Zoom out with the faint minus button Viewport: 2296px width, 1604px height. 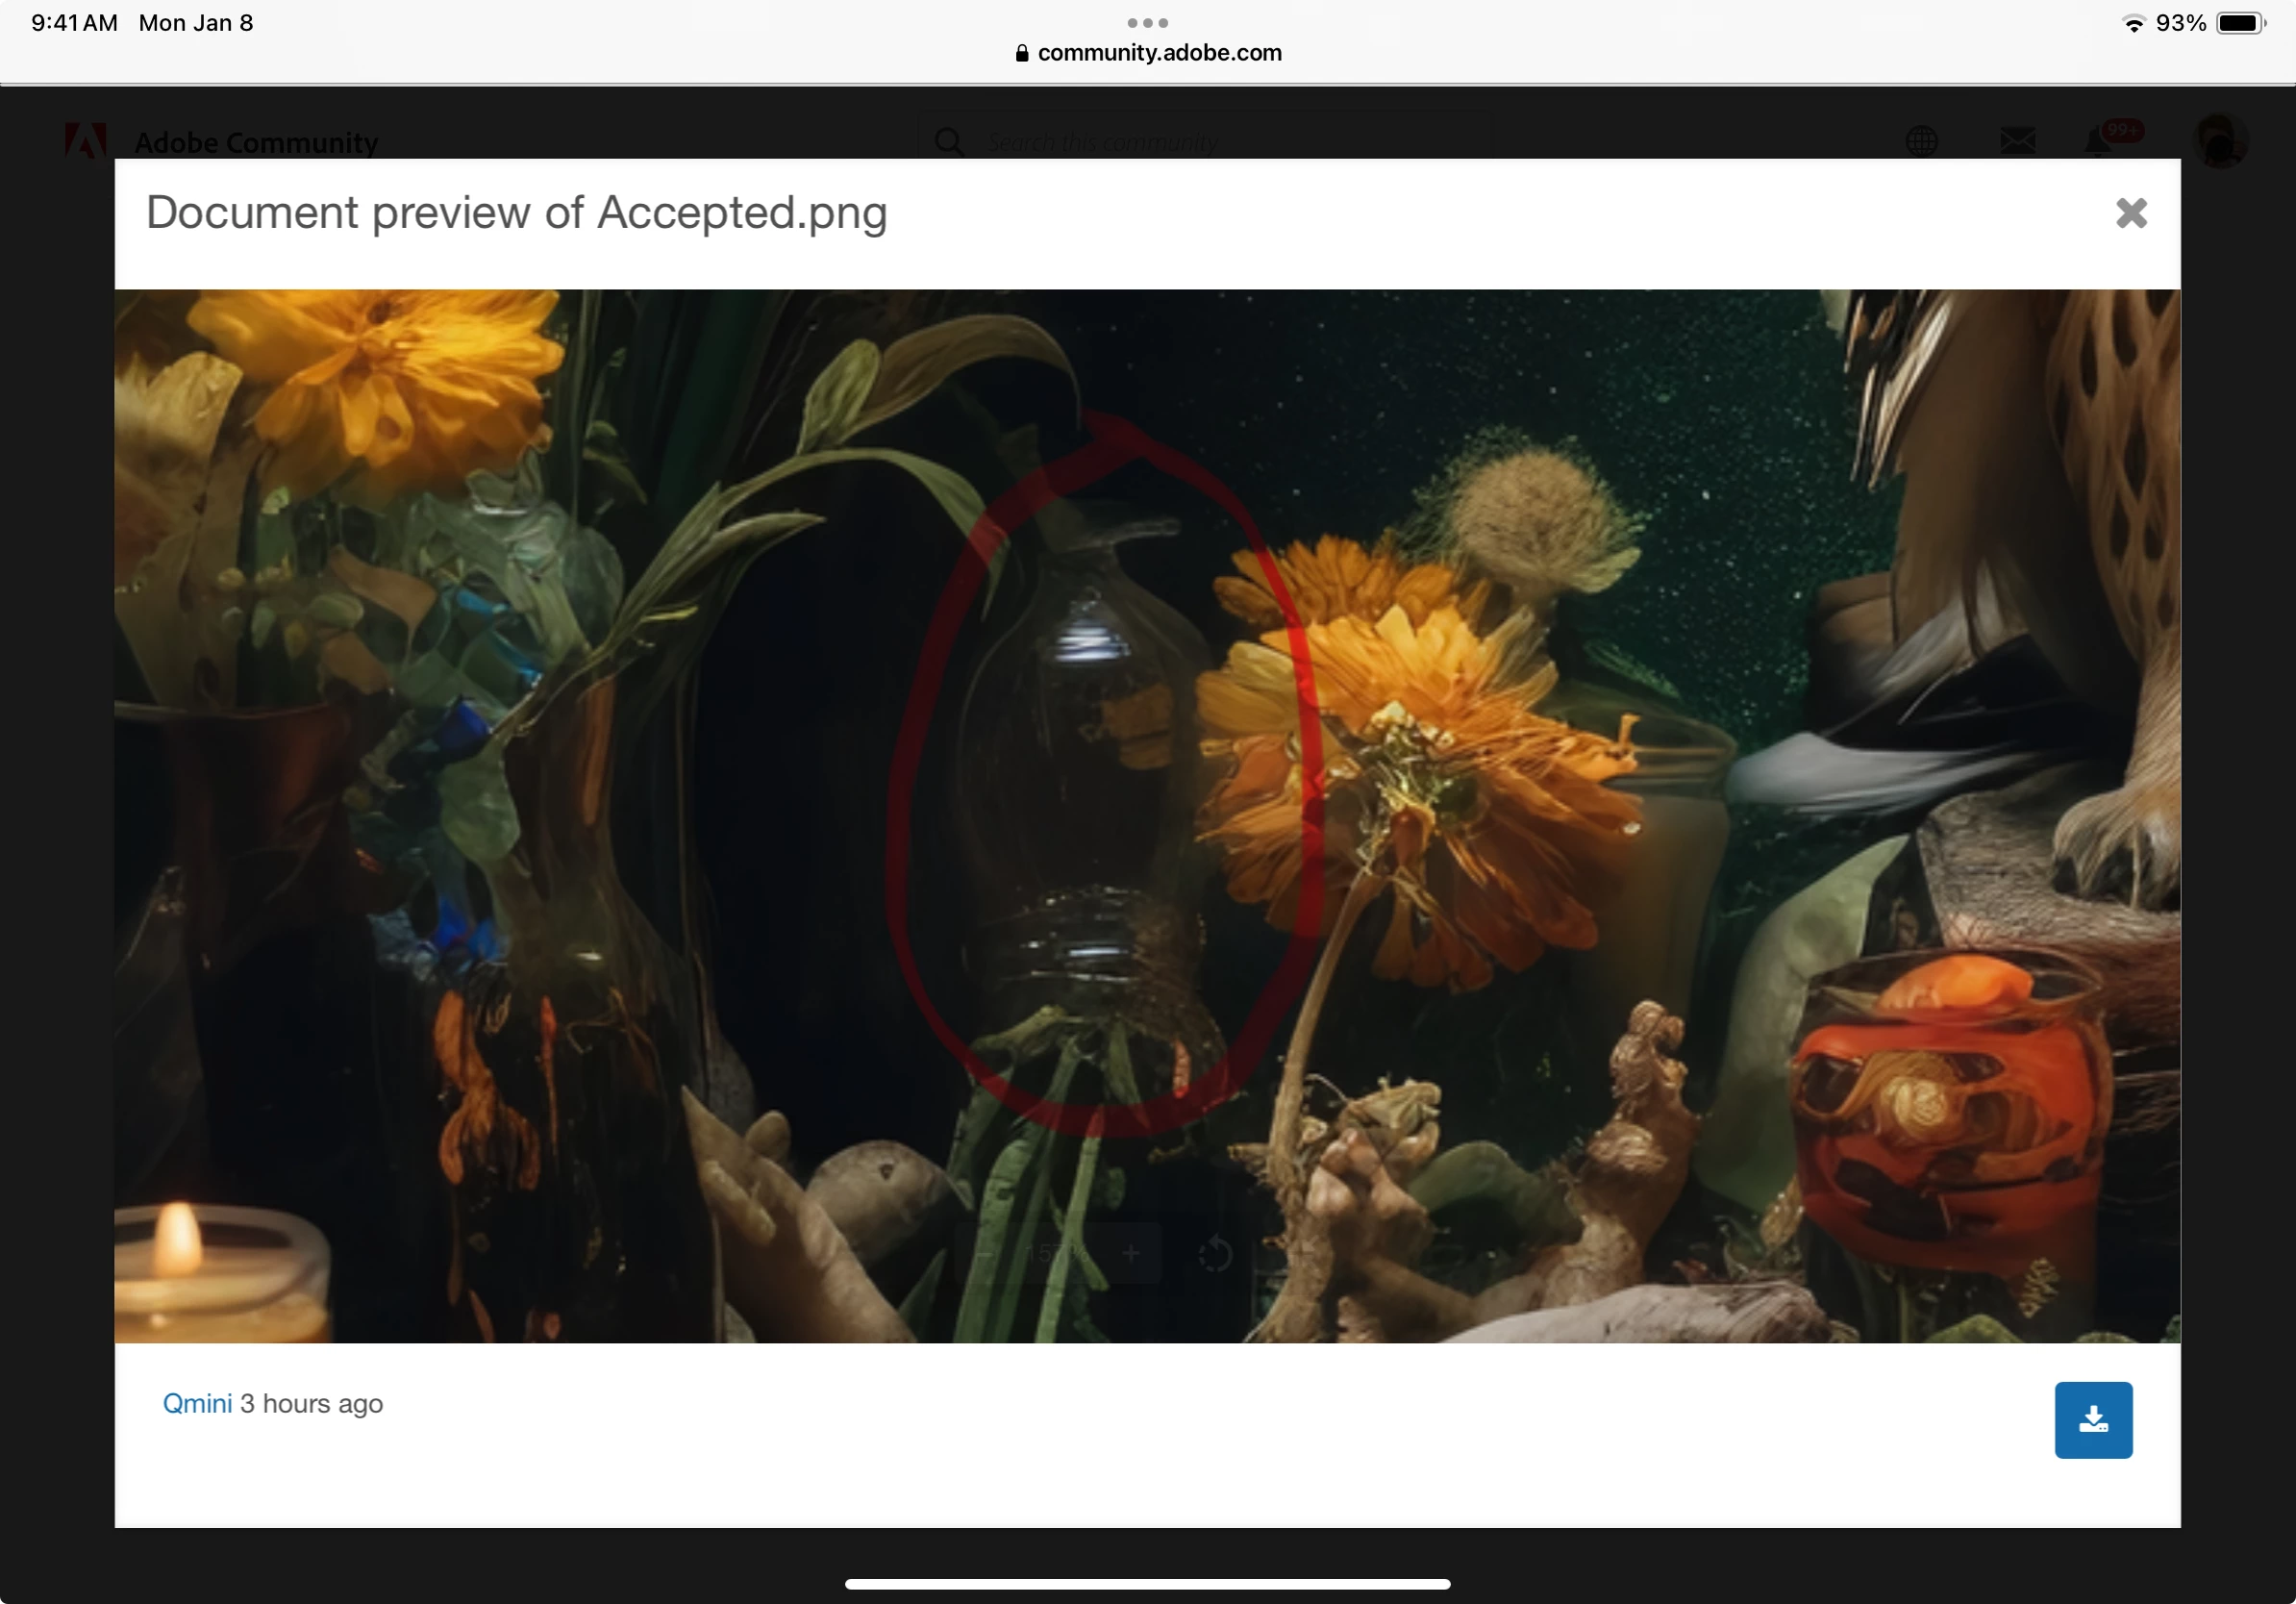click(x=983, y=1253)
